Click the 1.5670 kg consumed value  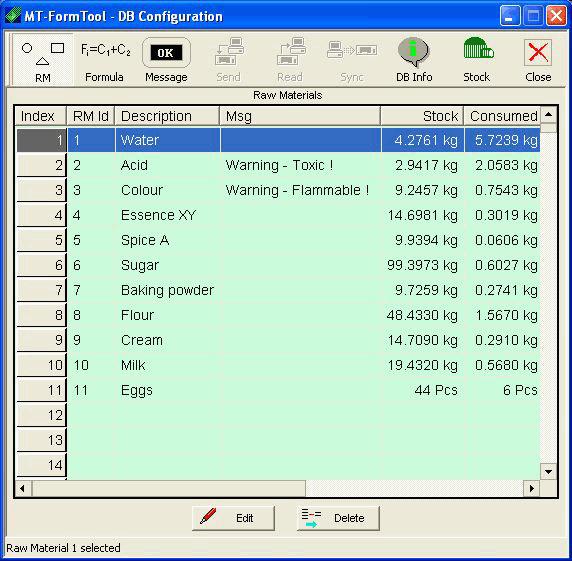coord(506,315)
